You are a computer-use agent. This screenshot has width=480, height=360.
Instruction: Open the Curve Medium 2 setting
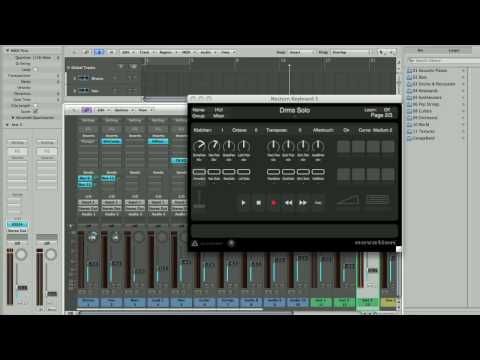(x=375, y=130)
